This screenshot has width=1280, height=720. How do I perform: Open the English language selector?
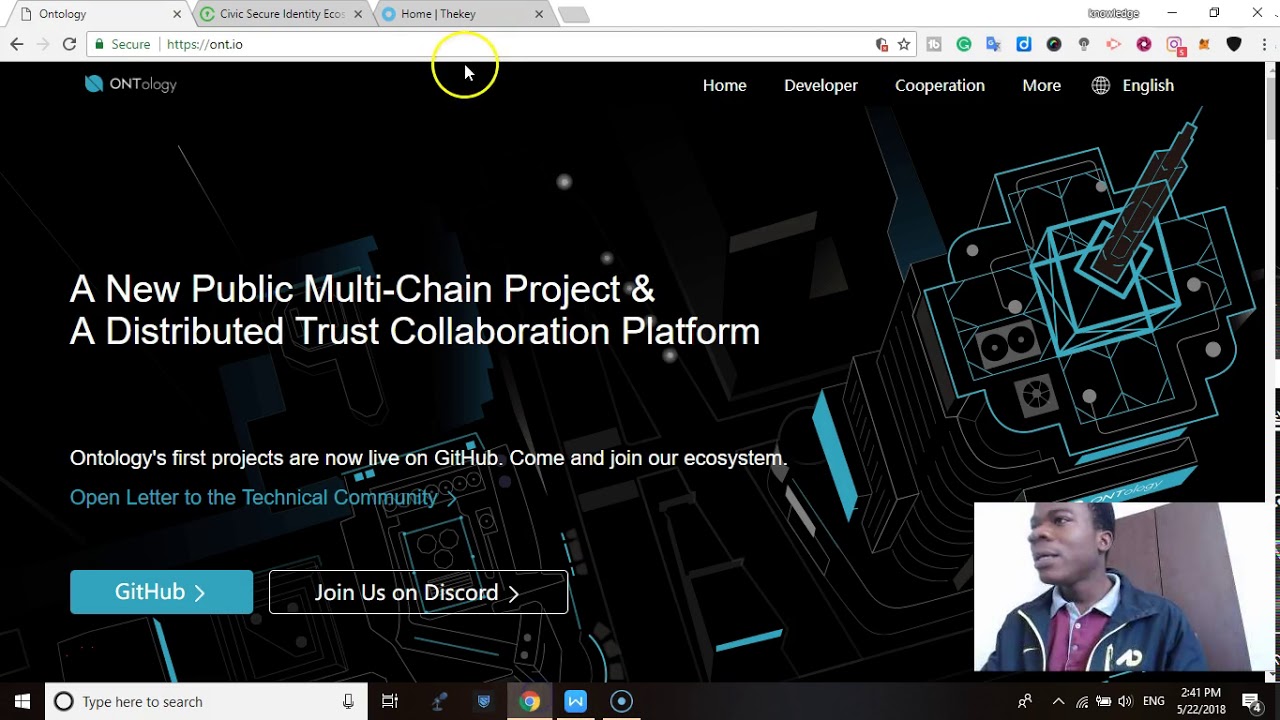(1148, 85)
